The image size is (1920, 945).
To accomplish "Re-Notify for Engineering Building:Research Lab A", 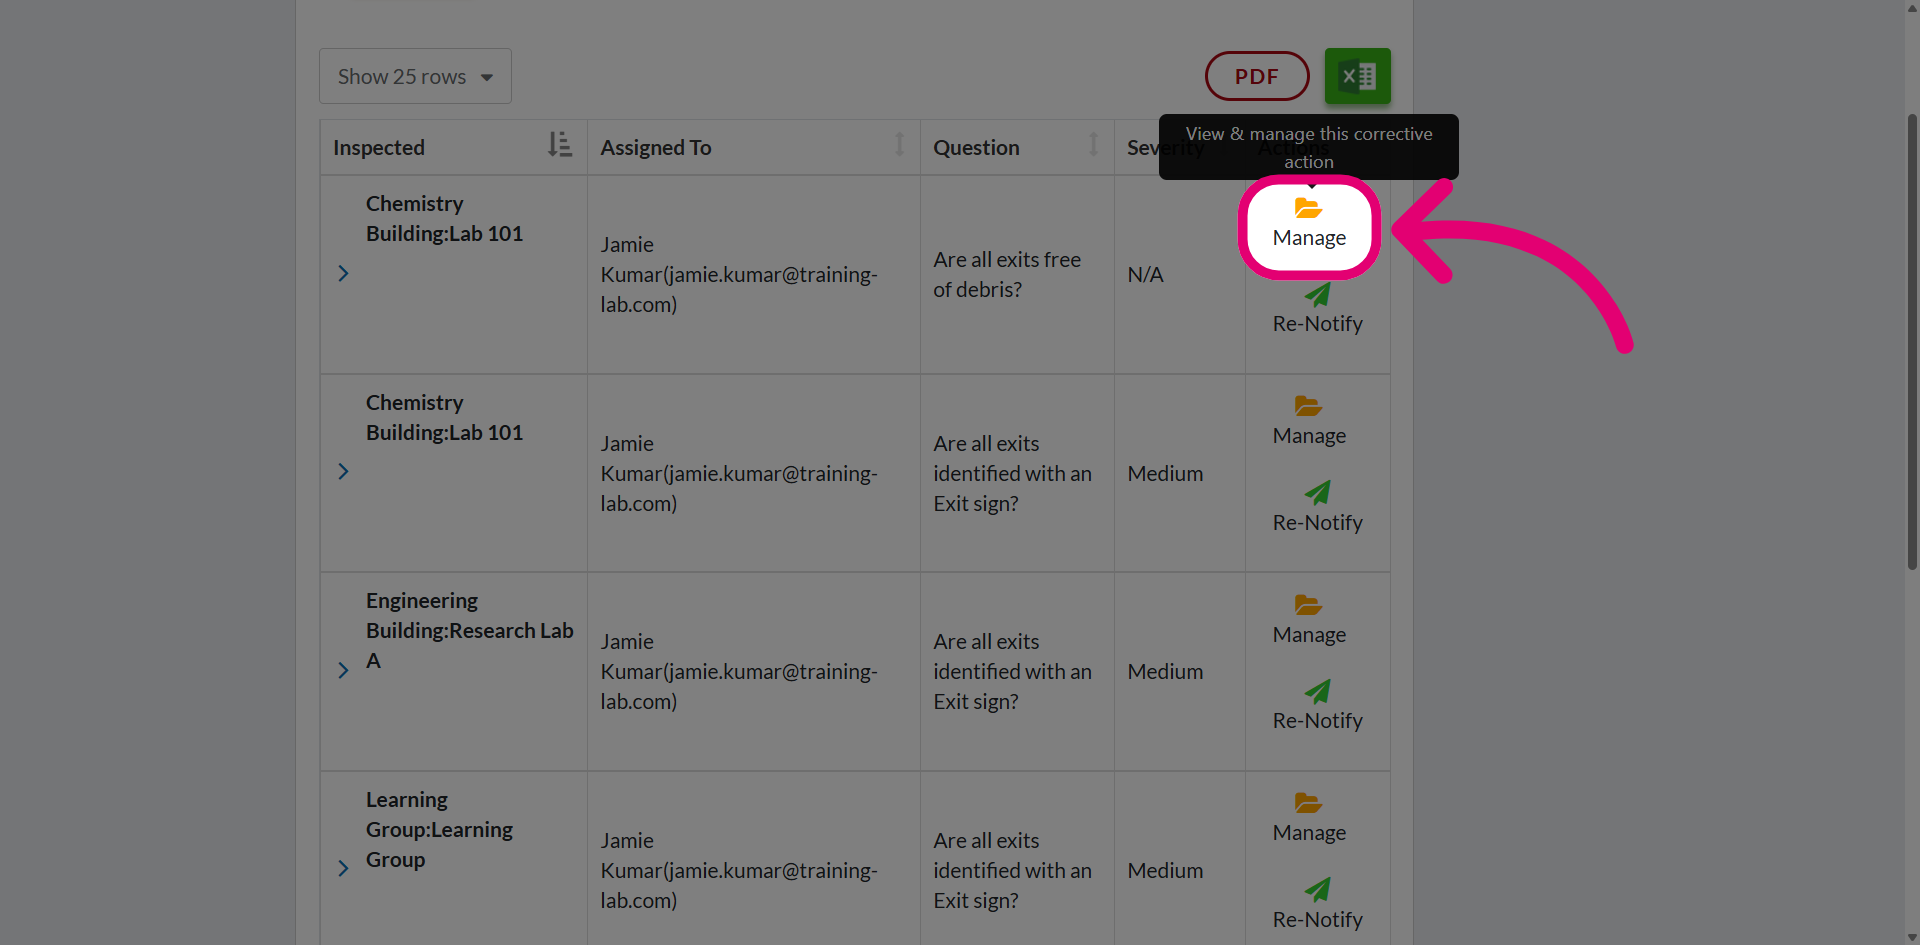I will click(x=1317, y=706).
